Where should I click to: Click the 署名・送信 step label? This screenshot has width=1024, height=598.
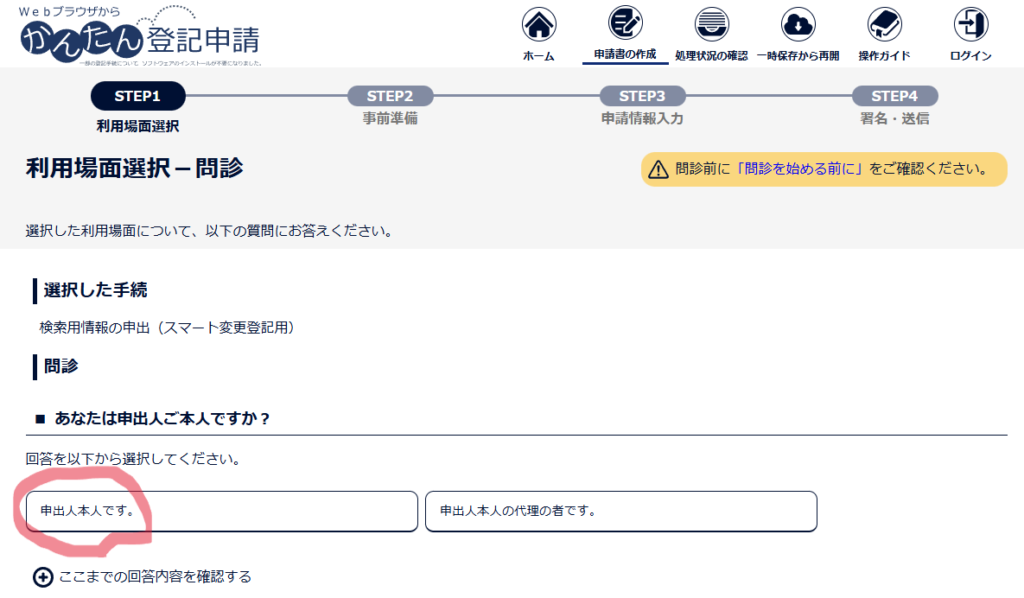894,119
